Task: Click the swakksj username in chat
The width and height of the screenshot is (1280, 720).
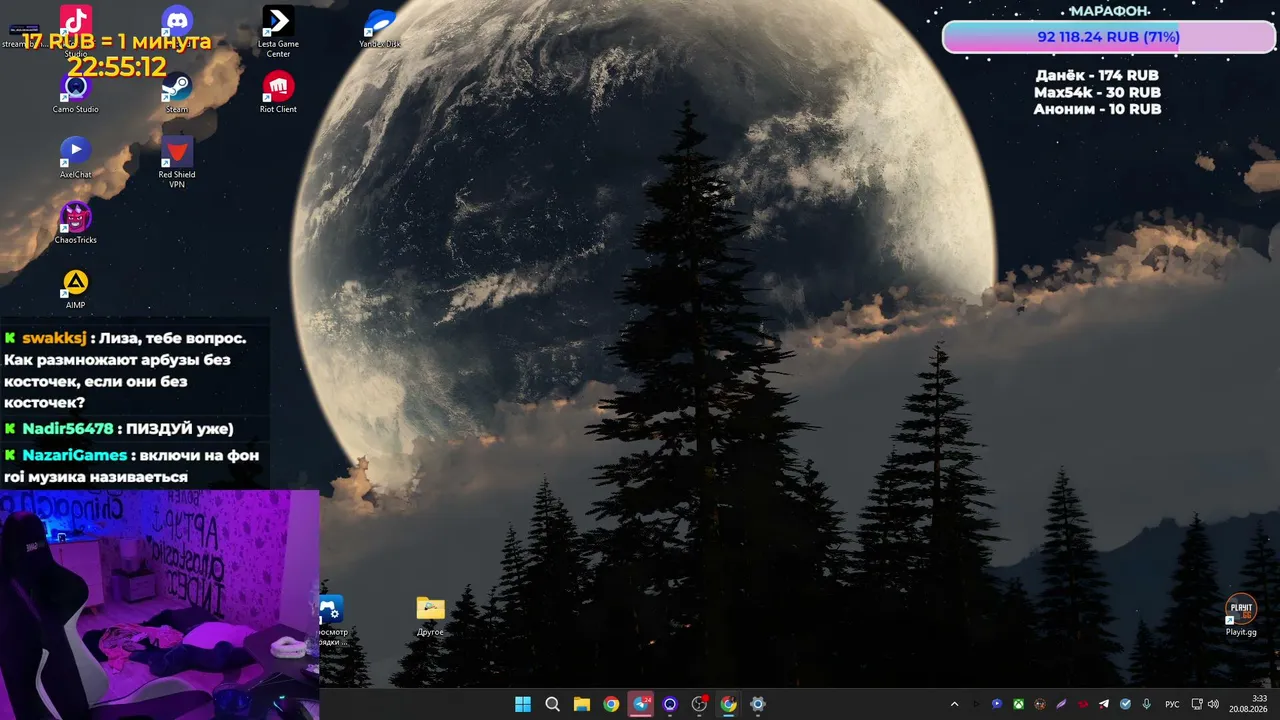Action: [x=54, y=338]
